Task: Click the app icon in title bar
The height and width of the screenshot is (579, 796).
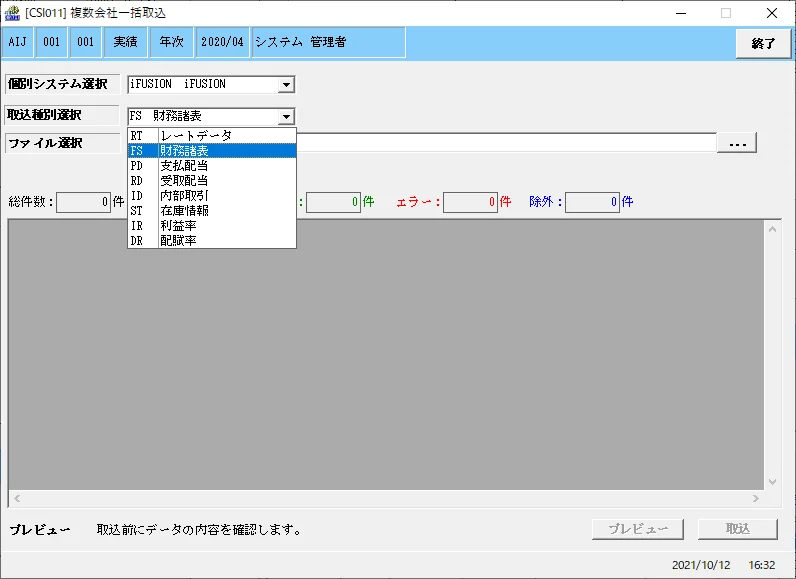Action: point(11,13)
